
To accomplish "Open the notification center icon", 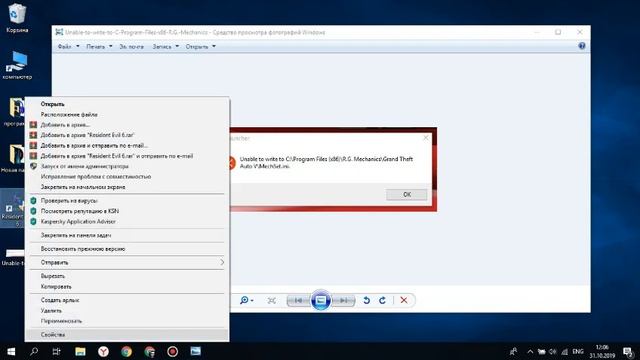I will [628, 351].
